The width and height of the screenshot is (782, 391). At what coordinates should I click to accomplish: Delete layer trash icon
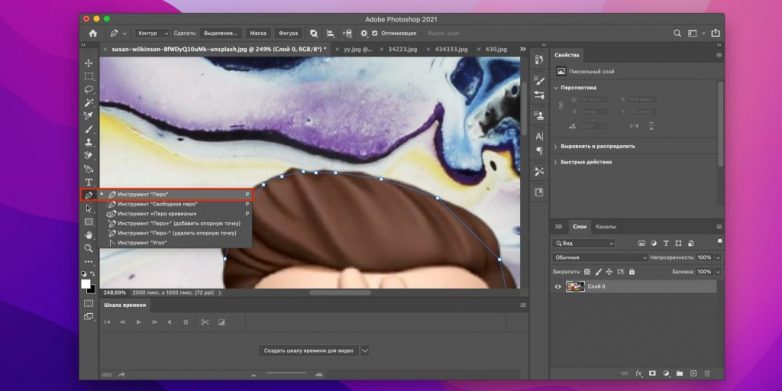707,374
